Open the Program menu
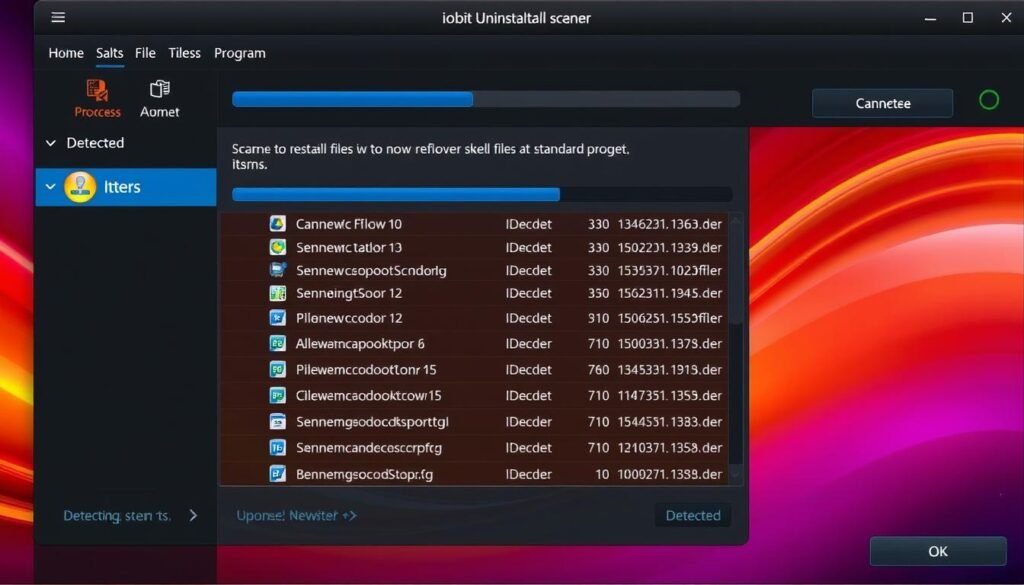Viewport: 1024px width, 585px height. point(240,54)
